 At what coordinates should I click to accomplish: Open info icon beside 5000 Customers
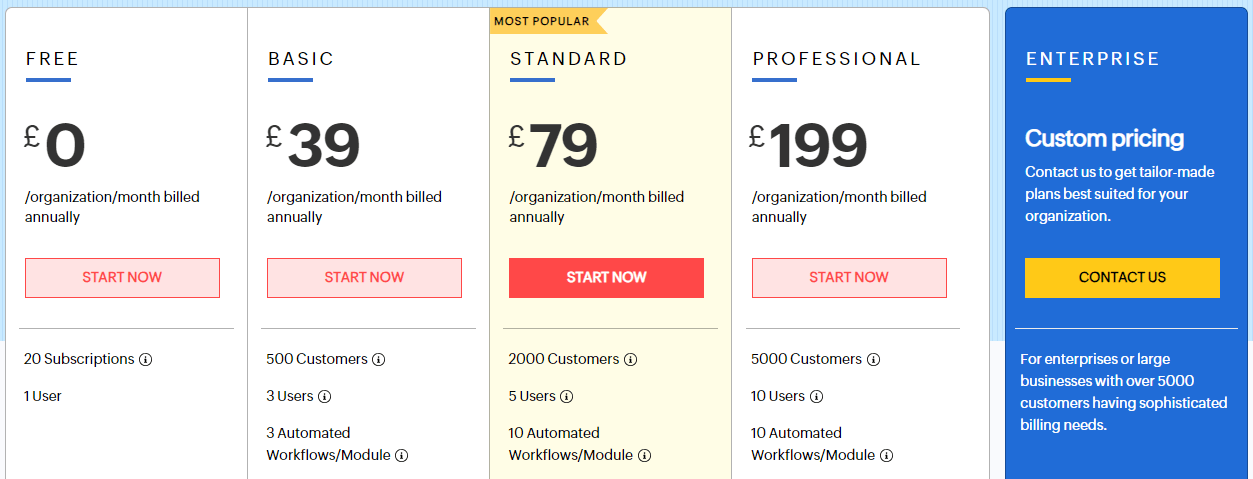(x=873, y=360)
